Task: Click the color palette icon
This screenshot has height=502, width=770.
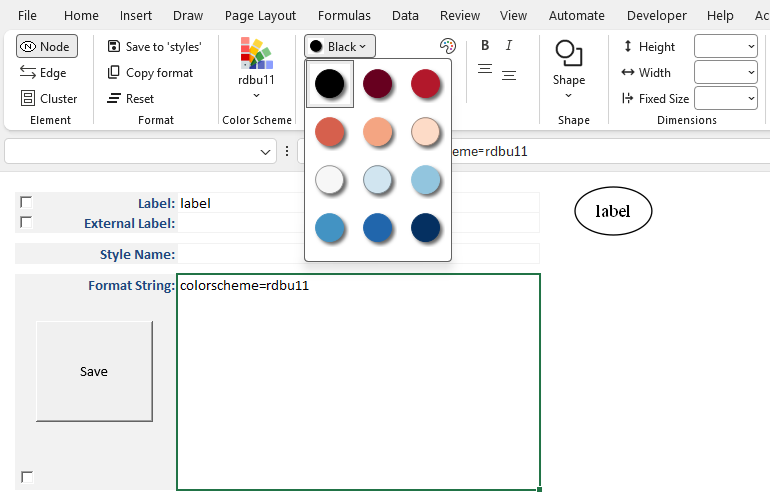Action: click(x=447, y=46)
